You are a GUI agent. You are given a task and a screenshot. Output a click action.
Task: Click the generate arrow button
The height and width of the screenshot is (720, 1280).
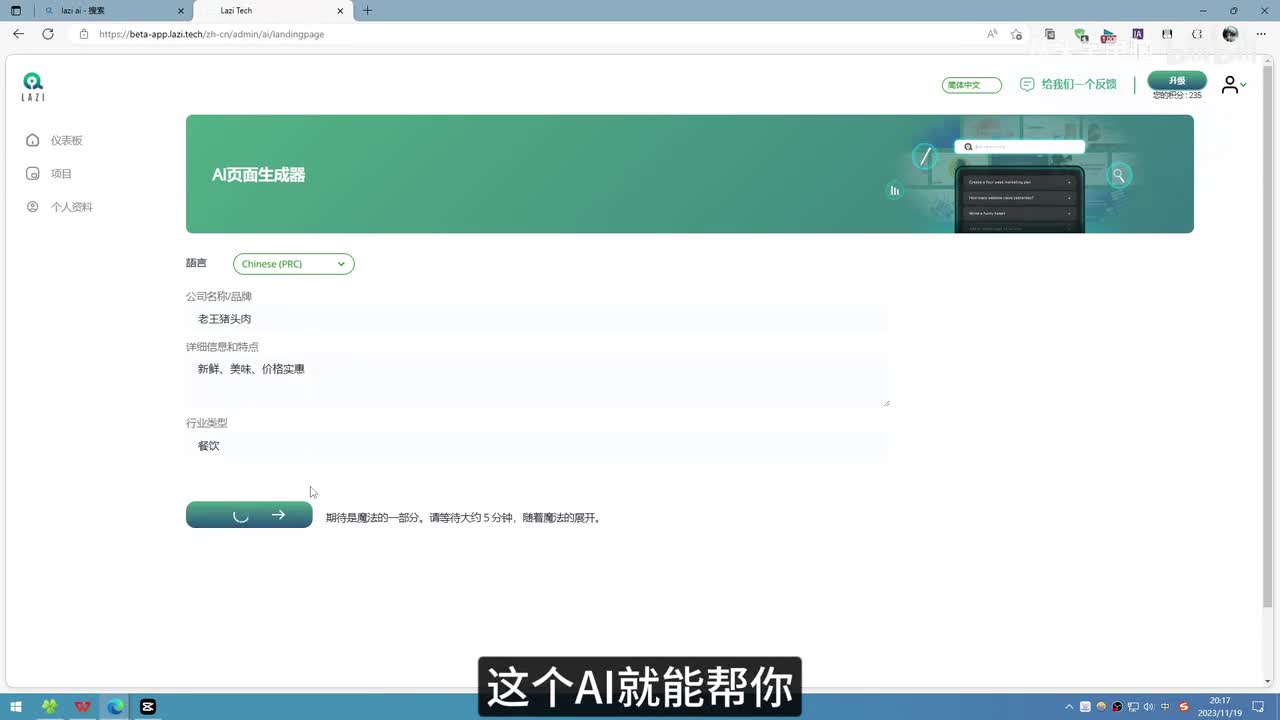[249, 515]
